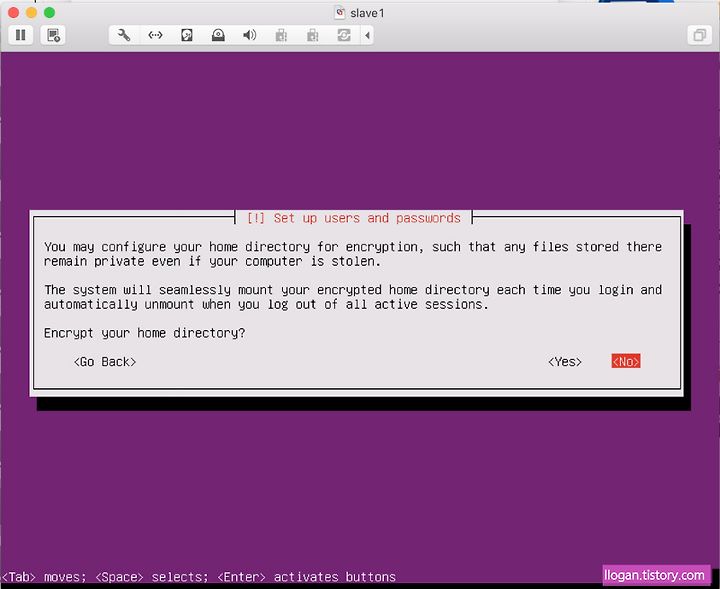
Task: Enter single window view mode icon
Action: click(699, 35)
